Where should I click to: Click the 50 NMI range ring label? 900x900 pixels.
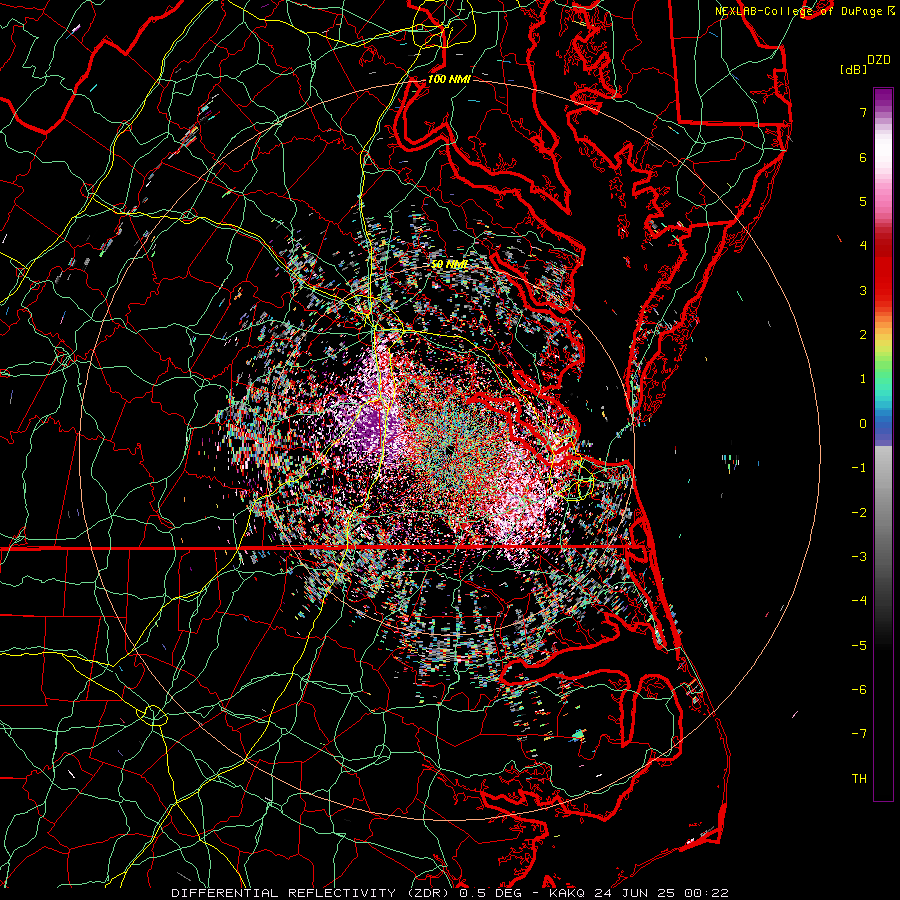(x=449, y=264)
